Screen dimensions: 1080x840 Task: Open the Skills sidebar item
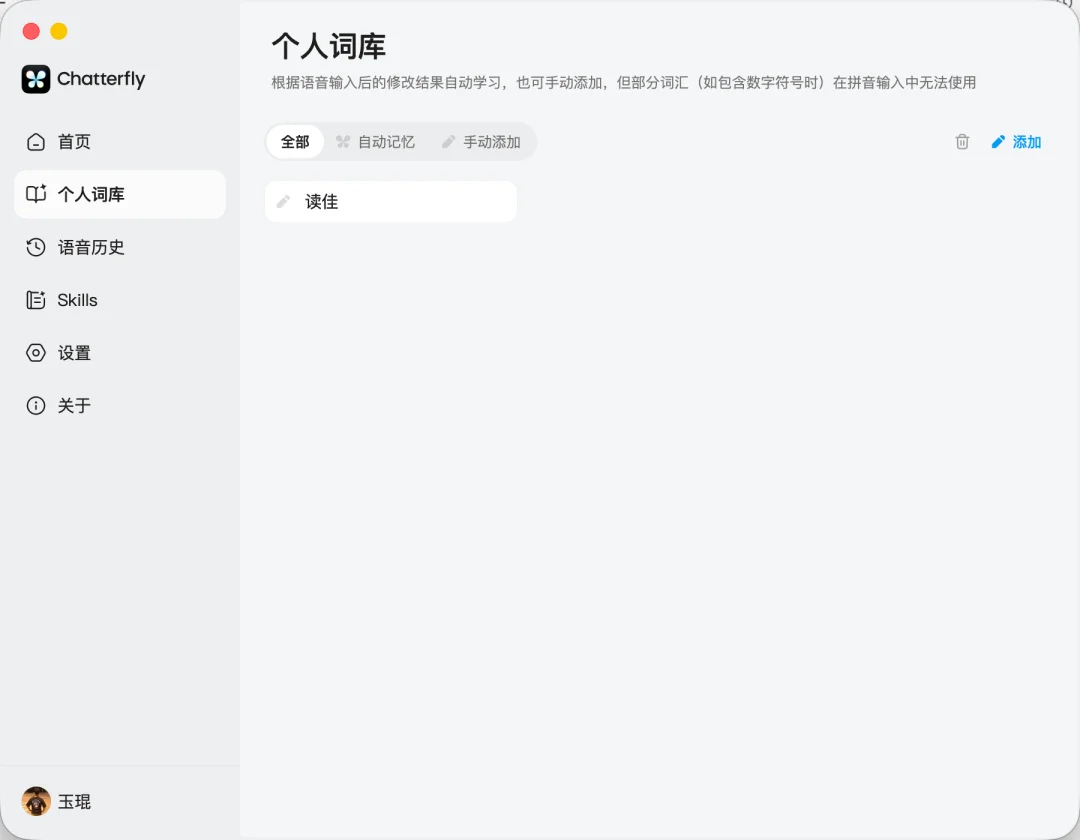(x=120, y=300)
